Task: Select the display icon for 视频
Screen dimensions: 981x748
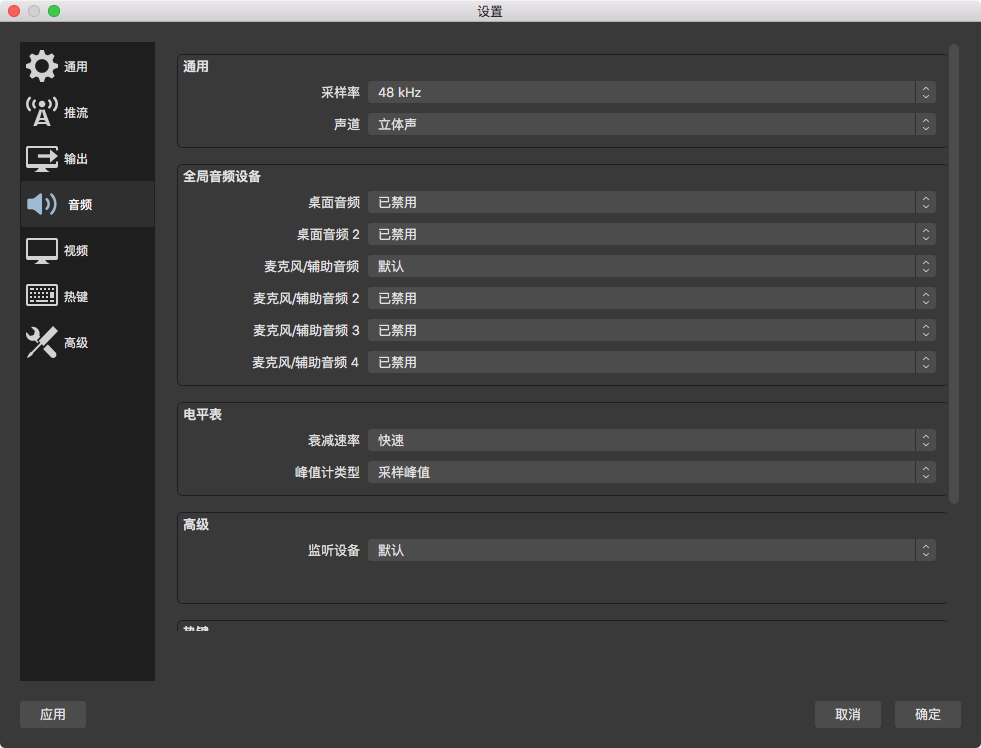Action: point(42,250)
